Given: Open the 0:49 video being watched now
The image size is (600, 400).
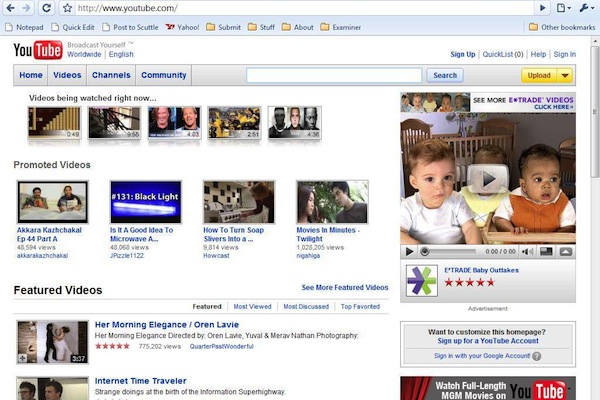Looking at the screenshot, I should pos(54,122).
